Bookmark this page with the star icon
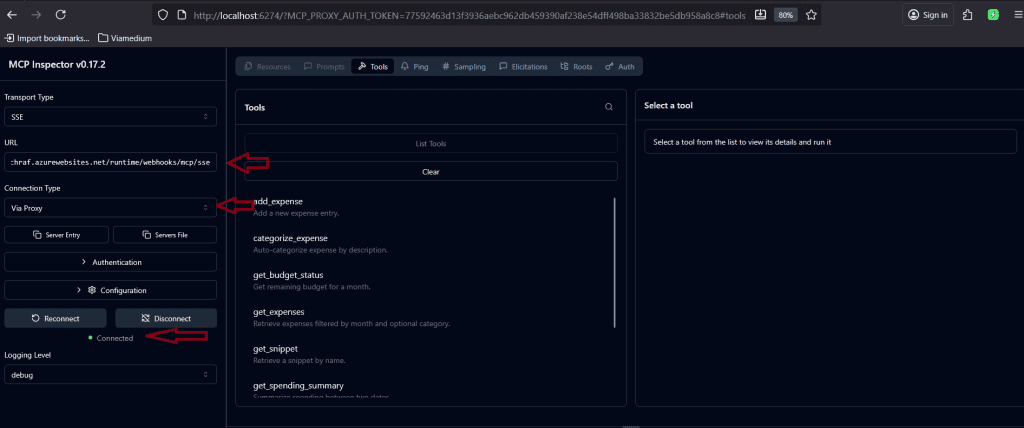1024x428 pixels. (x=811, y=15)
